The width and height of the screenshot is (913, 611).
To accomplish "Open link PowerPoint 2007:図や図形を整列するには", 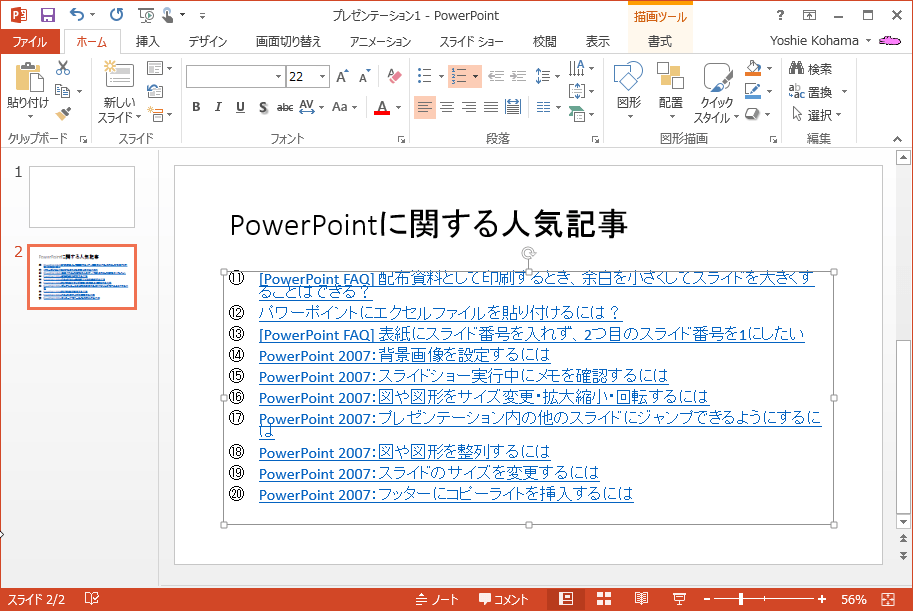I will (x=404, y=452).
